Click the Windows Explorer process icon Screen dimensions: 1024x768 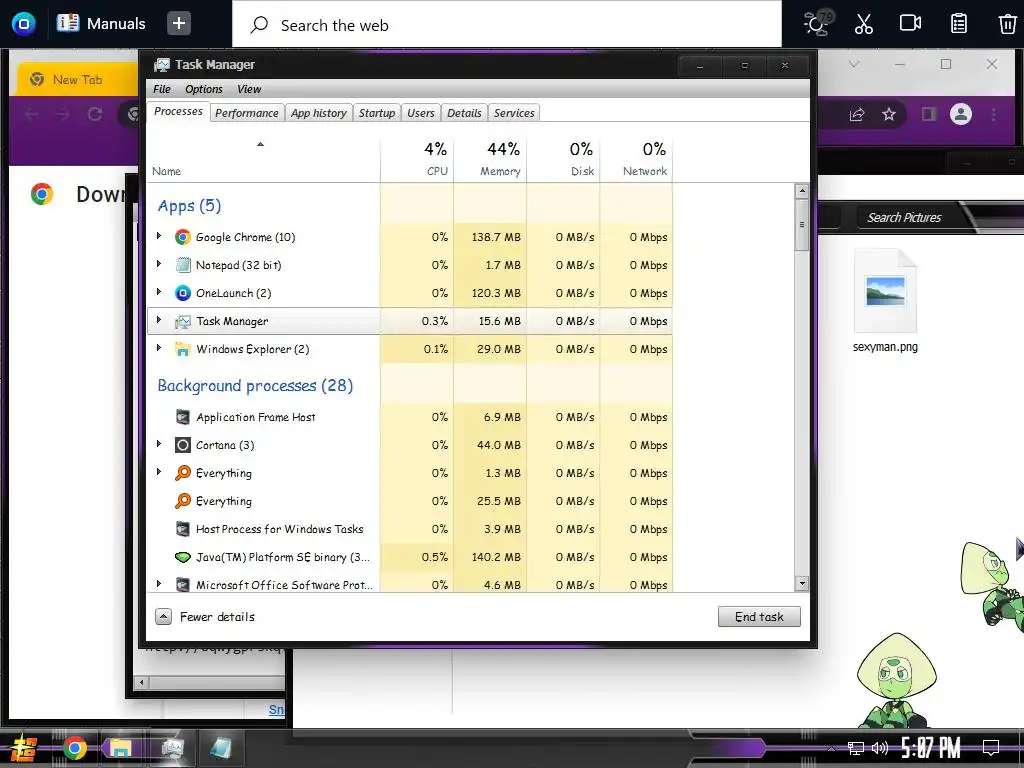183,349
